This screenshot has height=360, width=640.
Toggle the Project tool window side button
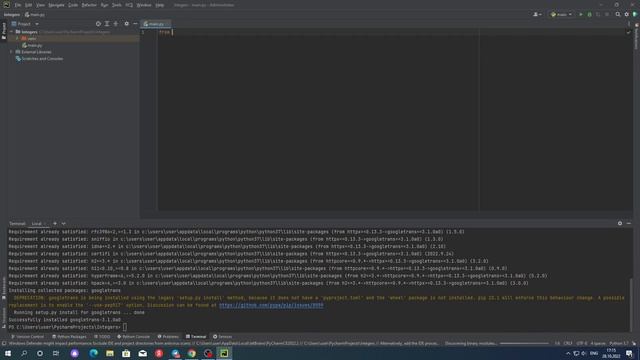[x=4, y=31]
